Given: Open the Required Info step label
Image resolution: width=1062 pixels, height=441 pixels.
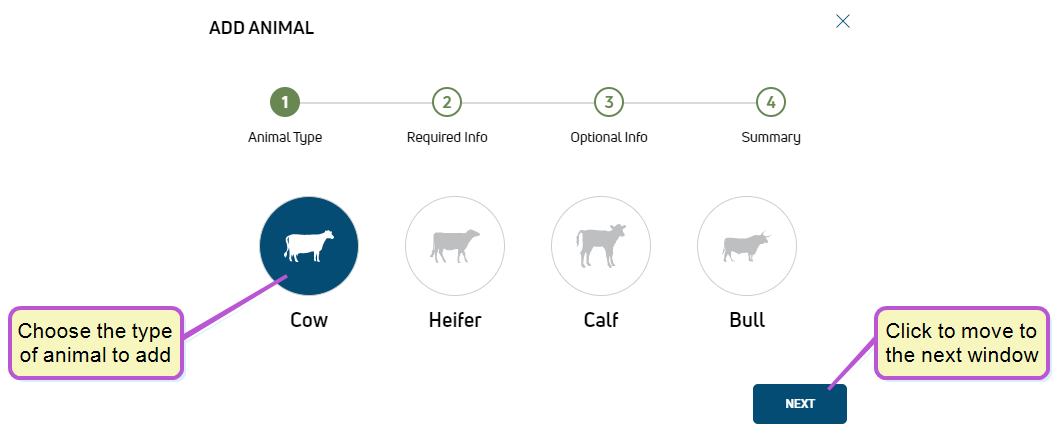Looking at the screenshot, I should 447,138.
